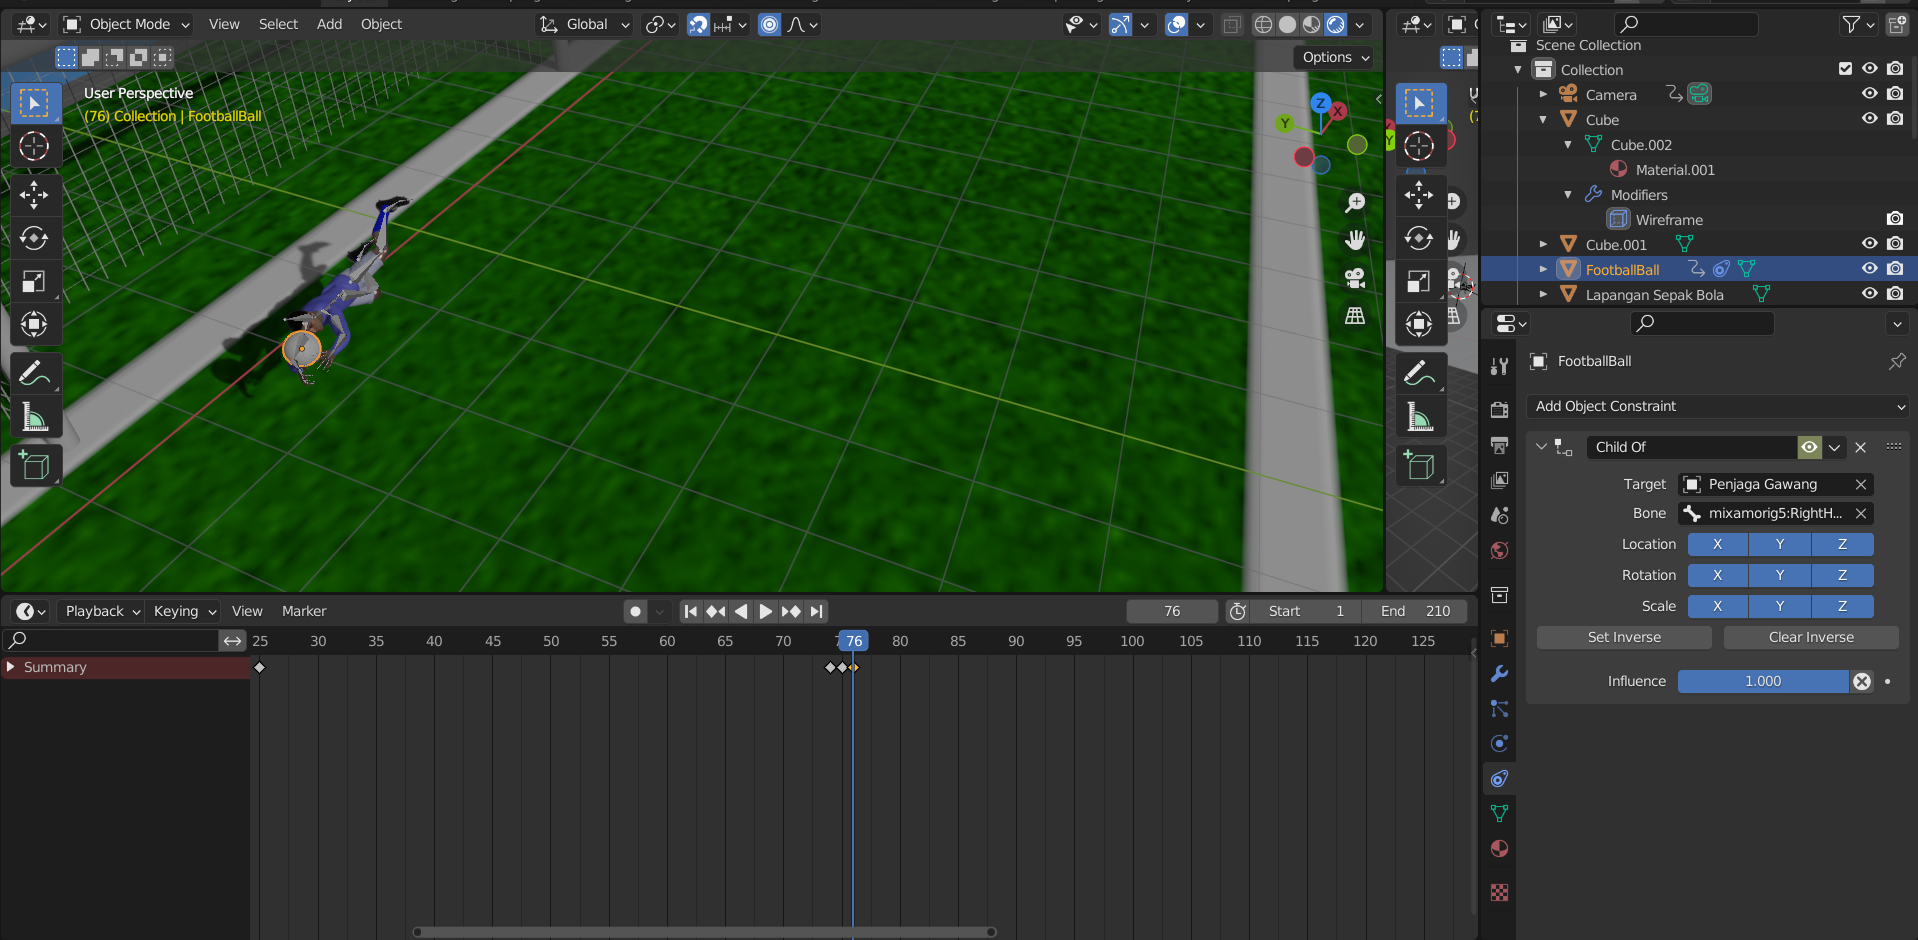The height and width of the screenshot is (940, 1918).
Task: Open the Add menu in viewport header
Action: [329, 24]
